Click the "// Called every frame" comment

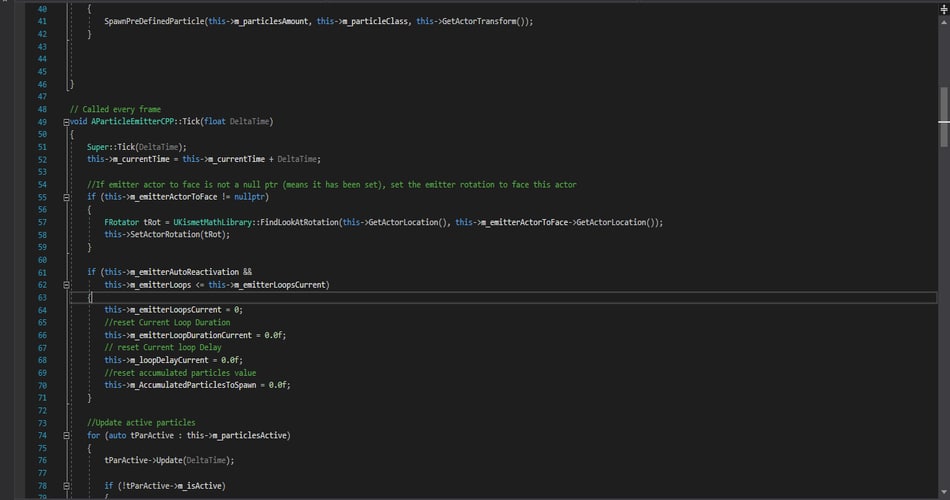[115, 109]
